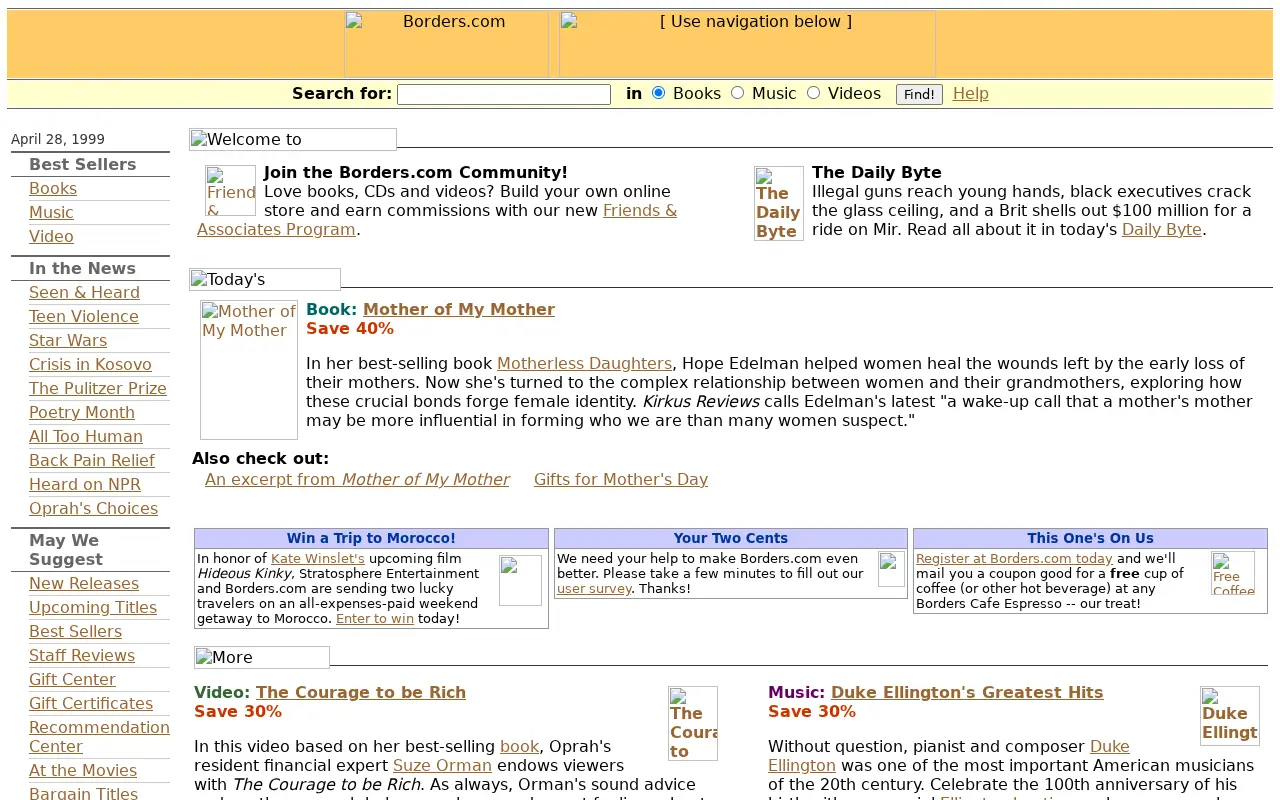Open the Daily Byte text link
1280x800 pixels.
click(1162, 229)
